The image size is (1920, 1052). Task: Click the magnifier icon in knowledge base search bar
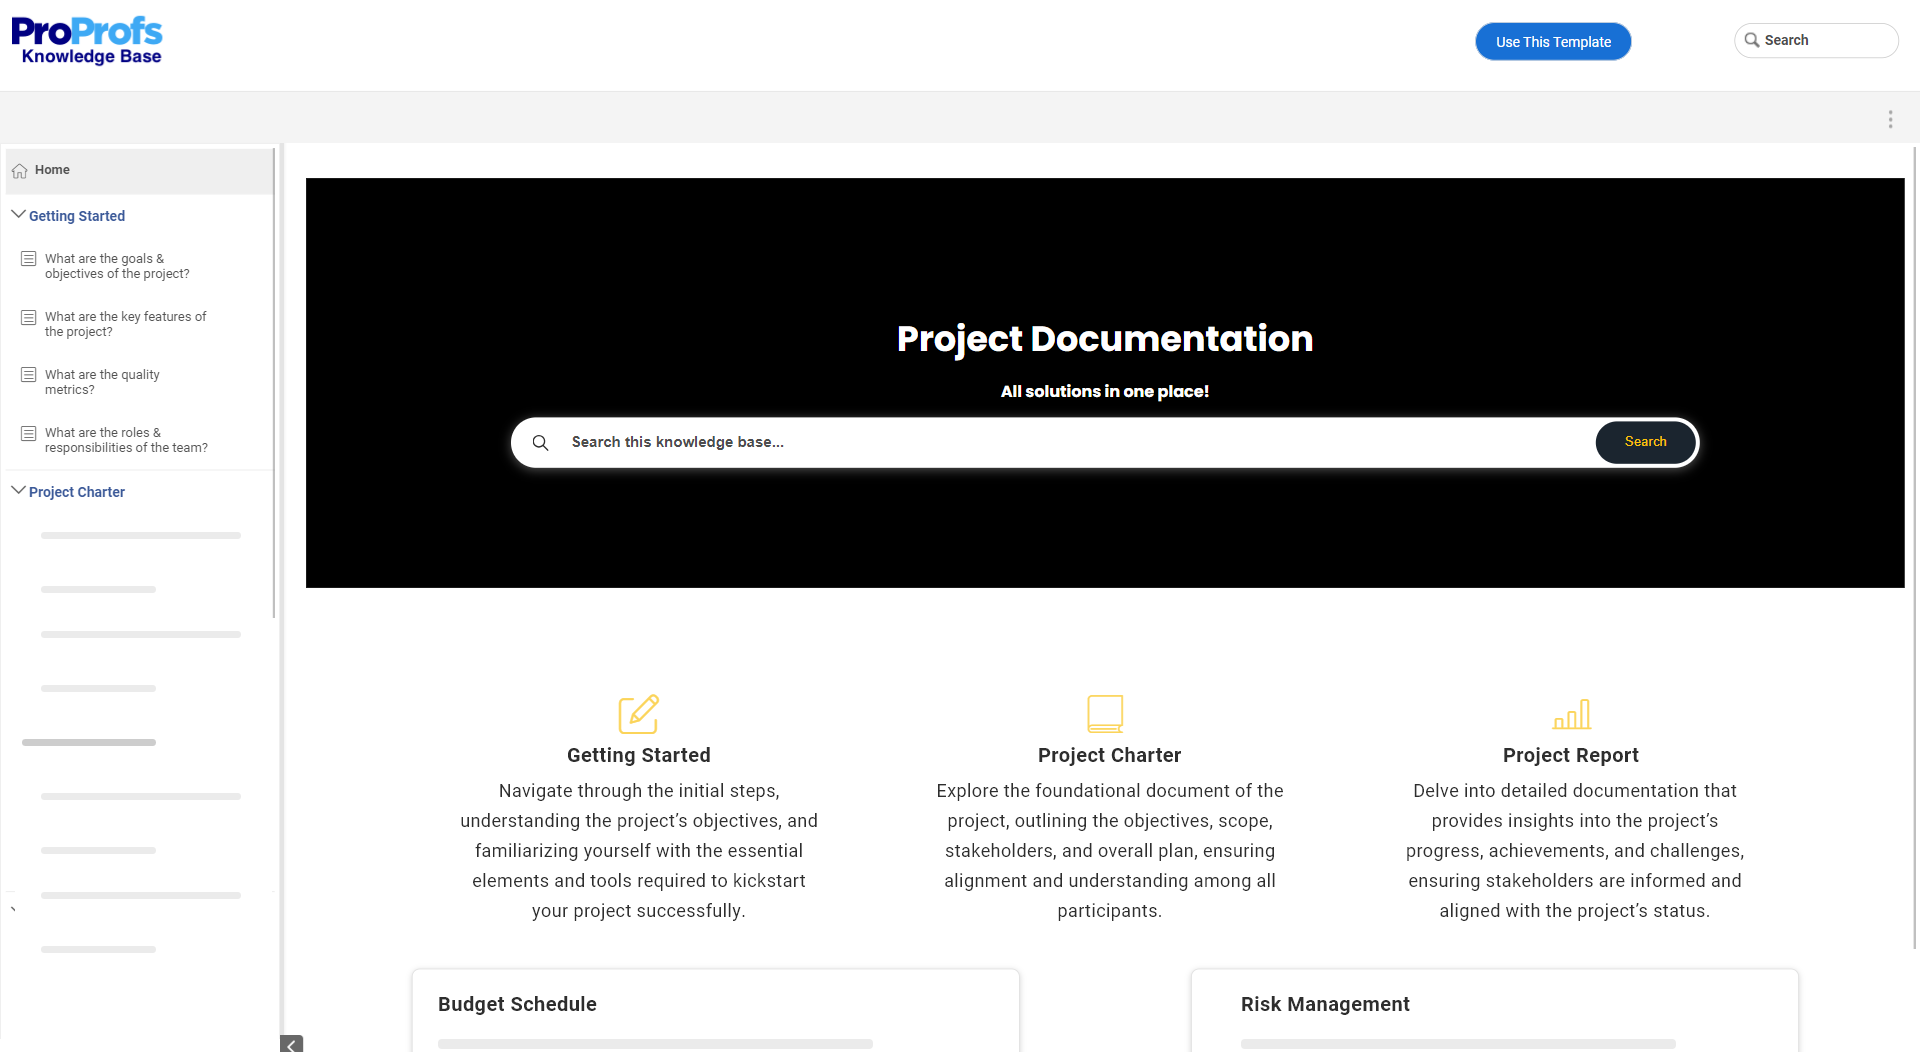(x=540, y=442)
